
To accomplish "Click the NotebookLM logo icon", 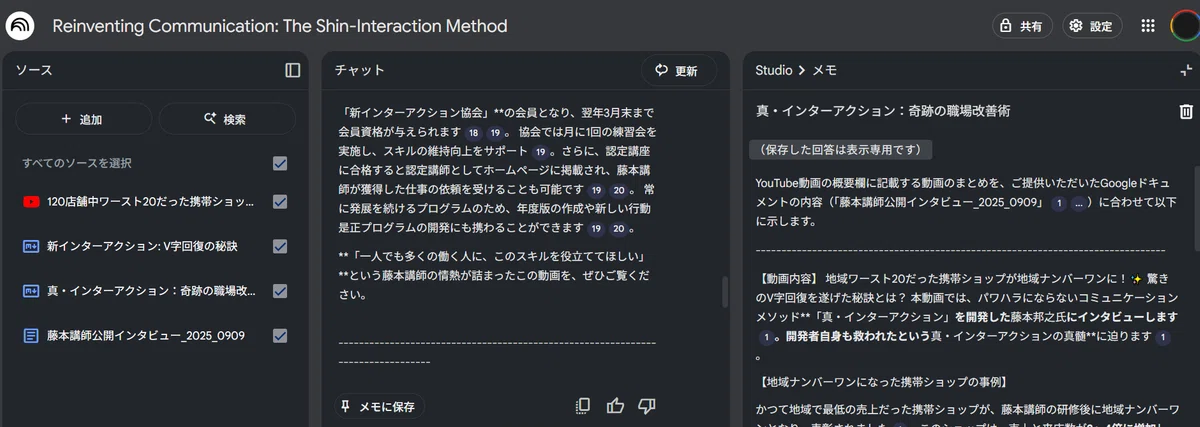I will click(x=20, y=26).
